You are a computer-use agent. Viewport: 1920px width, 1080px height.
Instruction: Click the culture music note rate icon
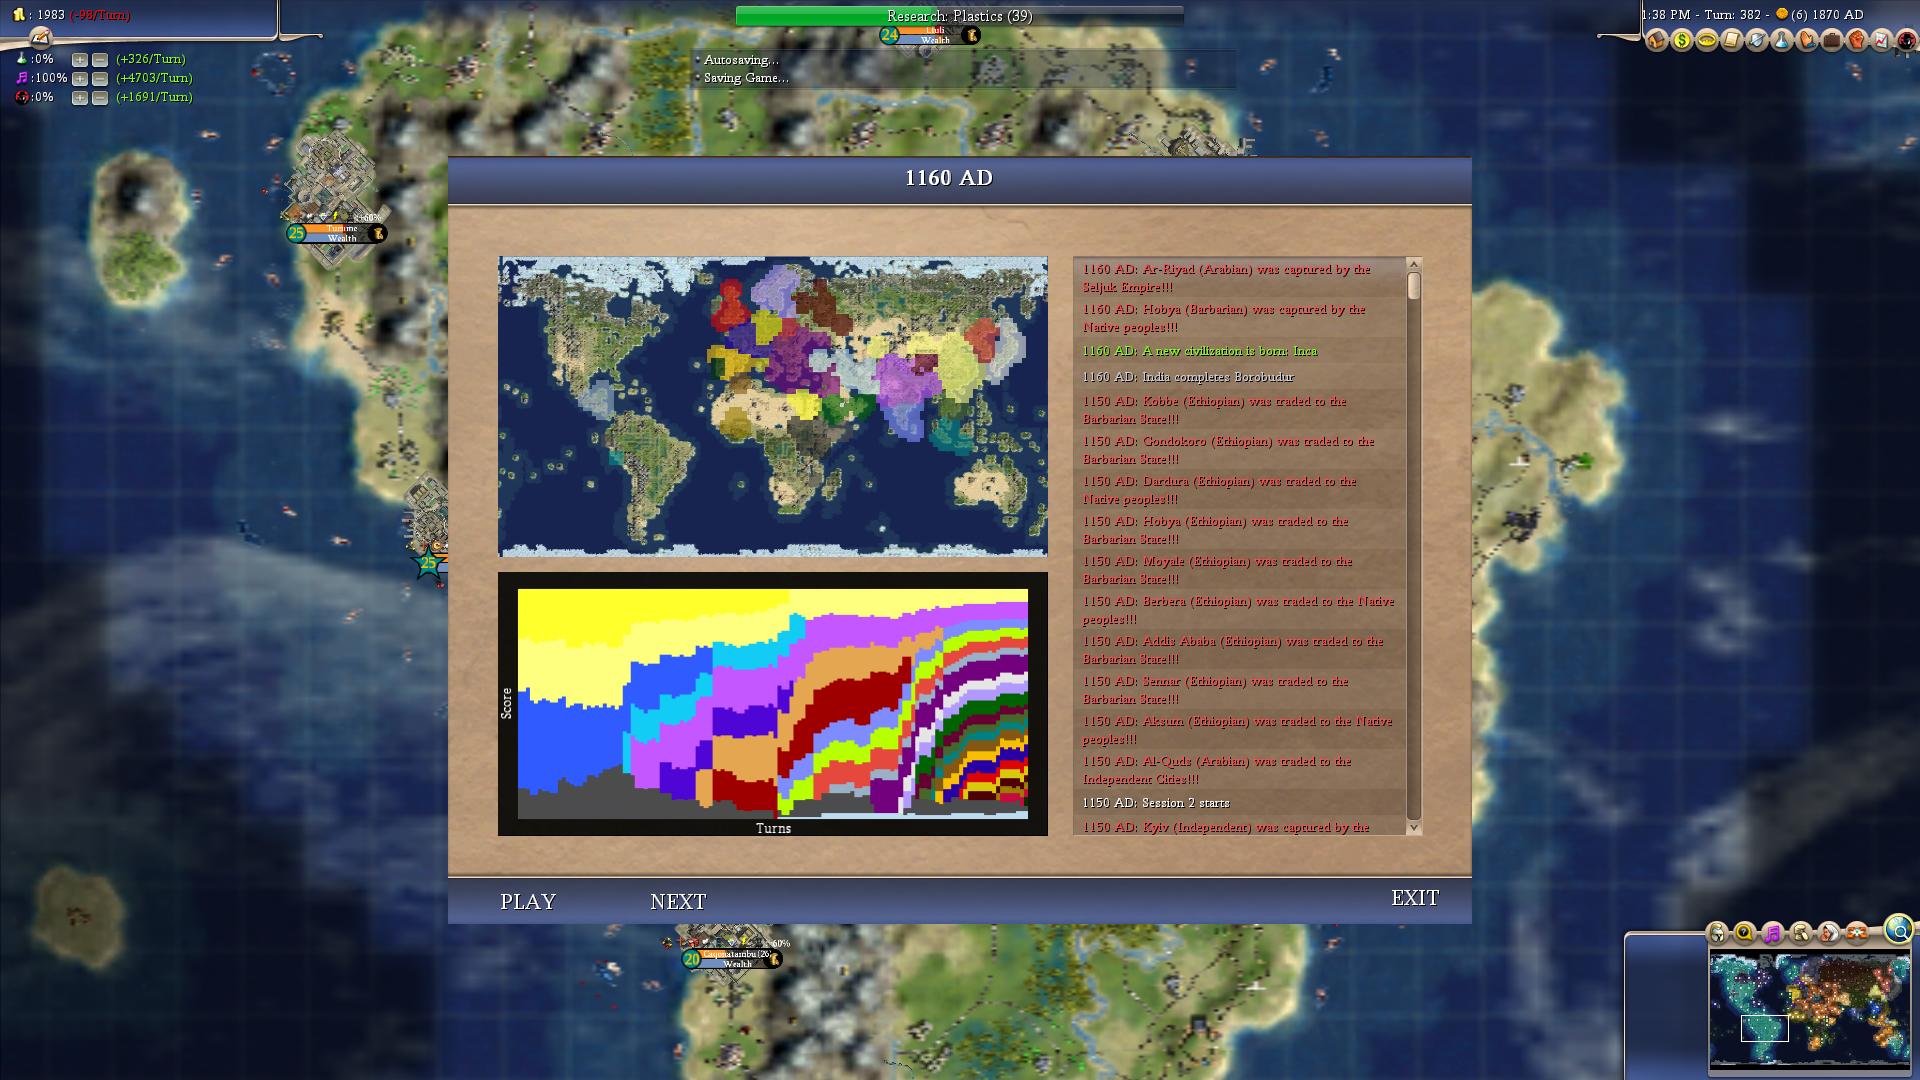pos(22,78)
